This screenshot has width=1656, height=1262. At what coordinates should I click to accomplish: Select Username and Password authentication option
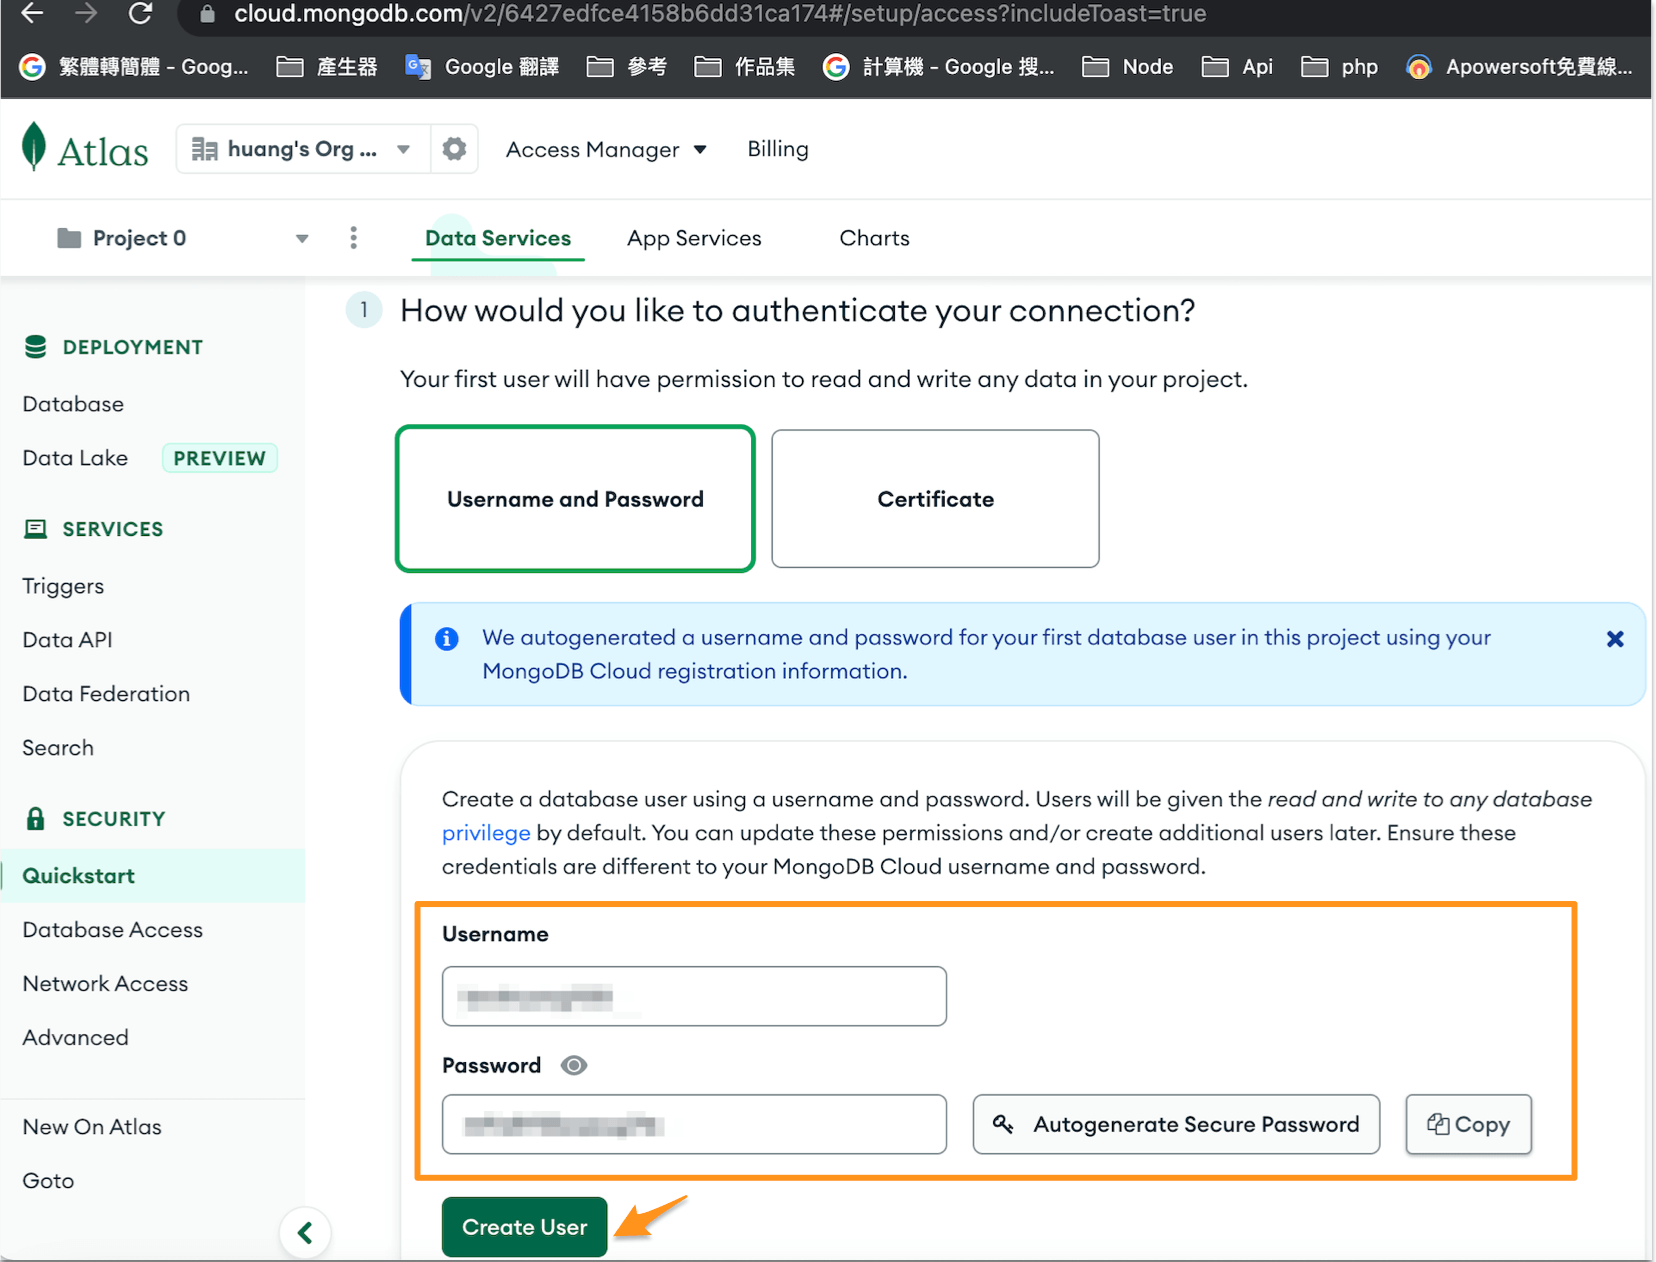coord(575,499)
